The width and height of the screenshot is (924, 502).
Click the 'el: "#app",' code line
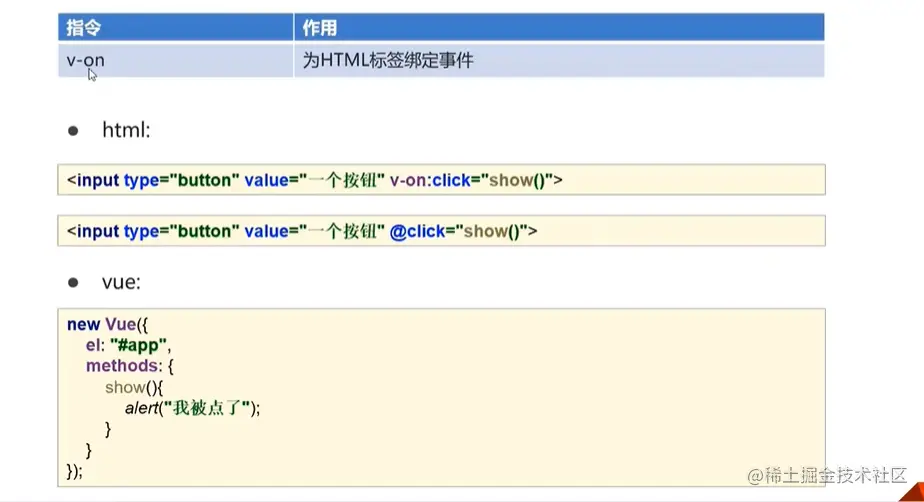tap(128, 345)
